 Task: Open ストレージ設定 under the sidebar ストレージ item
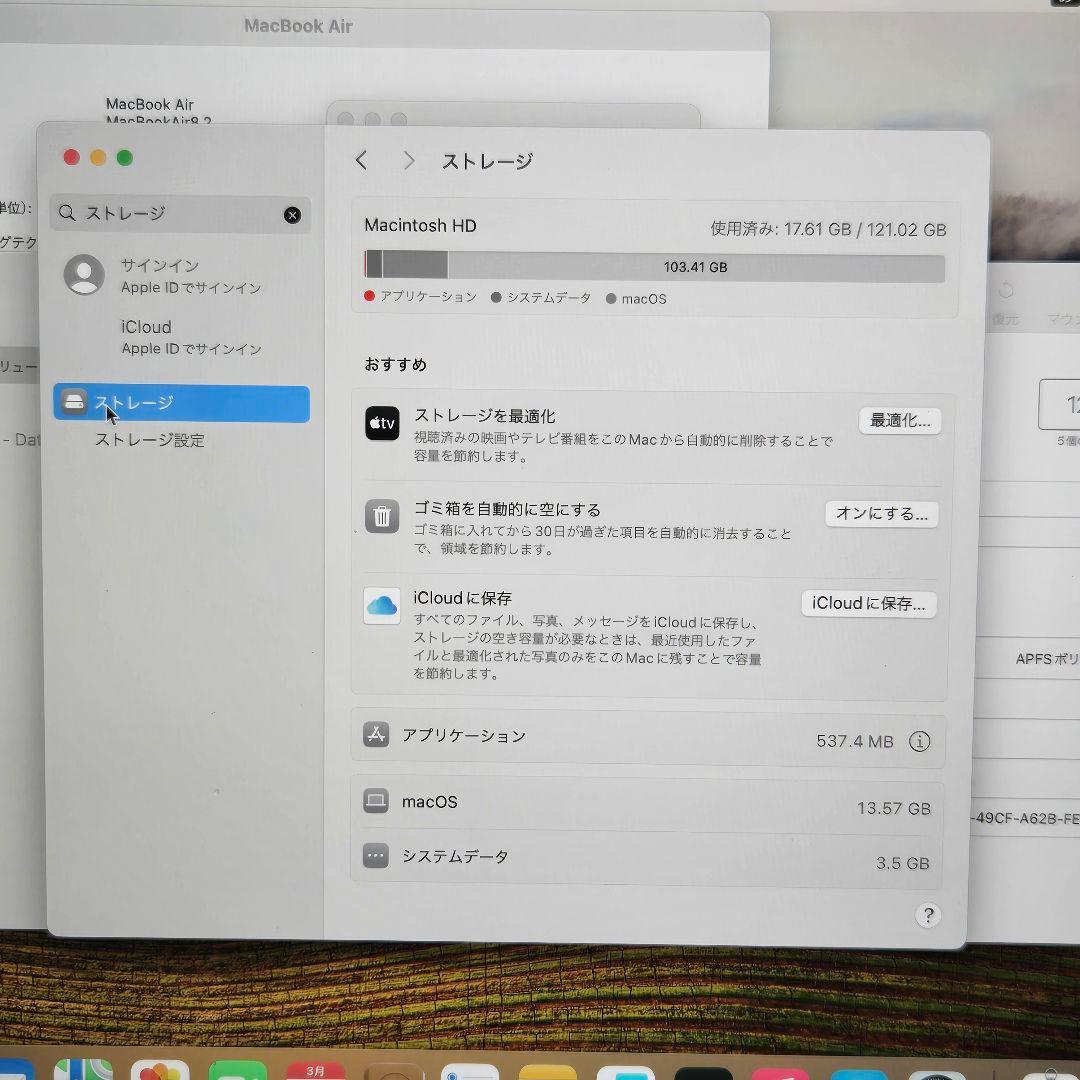150,440
